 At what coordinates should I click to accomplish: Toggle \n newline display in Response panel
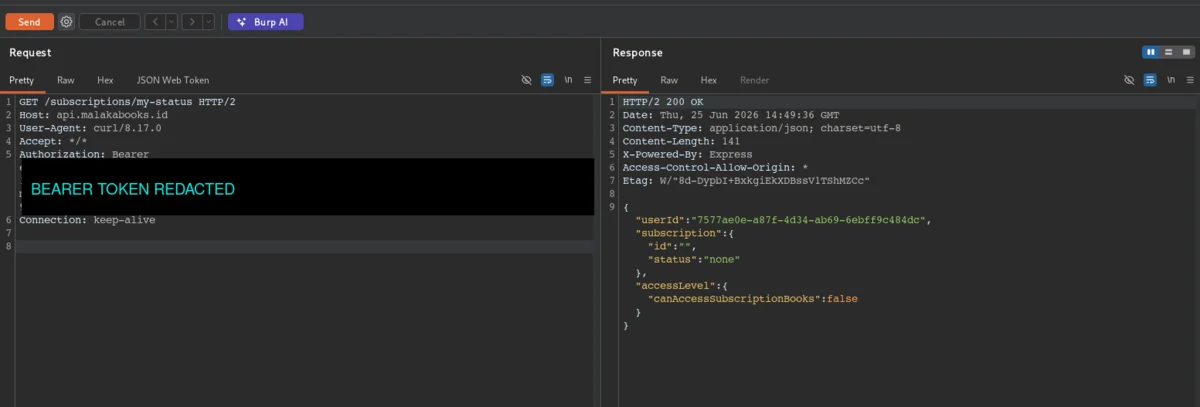click(1170, 80)
